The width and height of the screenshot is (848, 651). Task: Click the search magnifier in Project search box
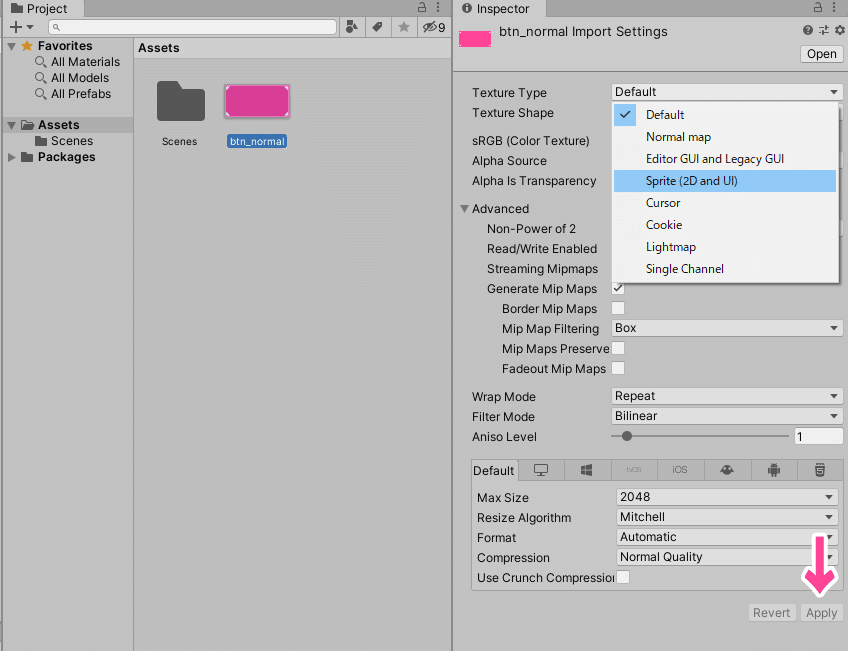point(56,27)
